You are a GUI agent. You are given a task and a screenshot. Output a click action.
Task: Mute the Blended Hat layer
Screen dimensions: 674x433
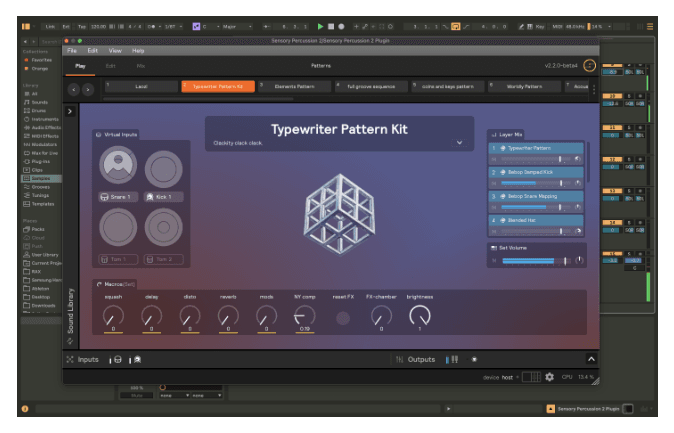(494, 232)
